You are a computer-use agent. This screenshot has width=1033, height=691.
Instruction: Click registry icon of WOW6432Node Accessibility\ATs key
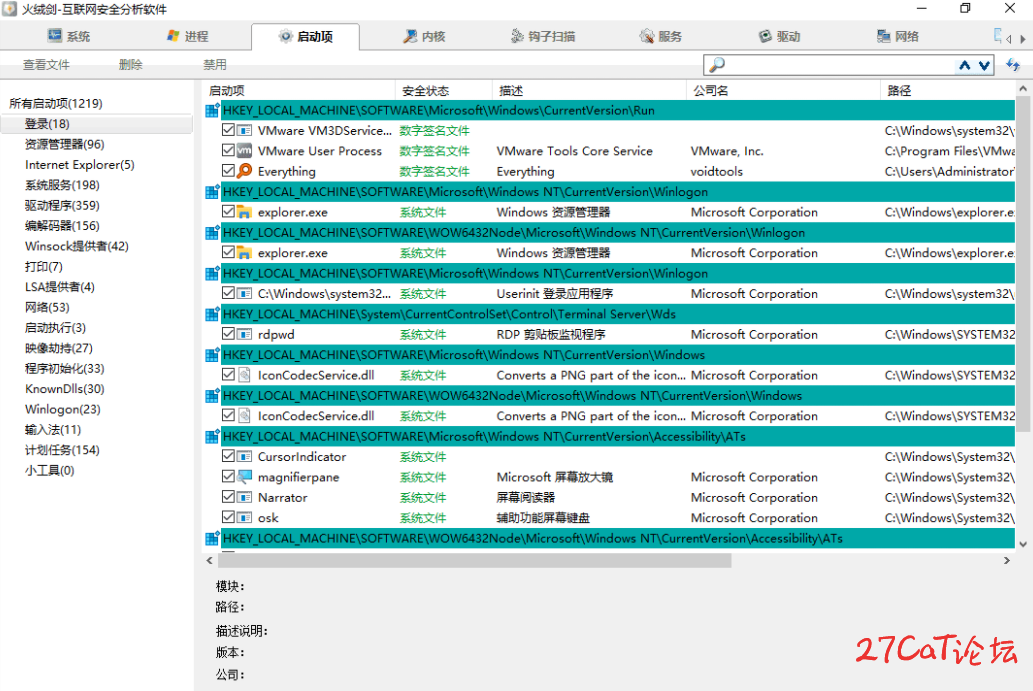click(212, 538)
